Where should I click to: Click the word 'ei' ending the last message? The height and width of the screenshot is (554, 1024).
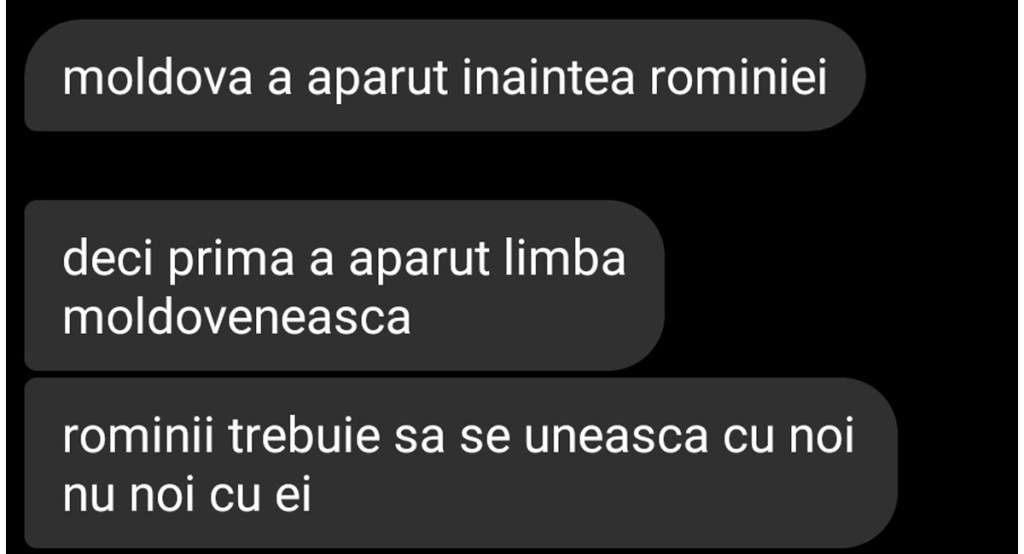(x=293, y=494)
